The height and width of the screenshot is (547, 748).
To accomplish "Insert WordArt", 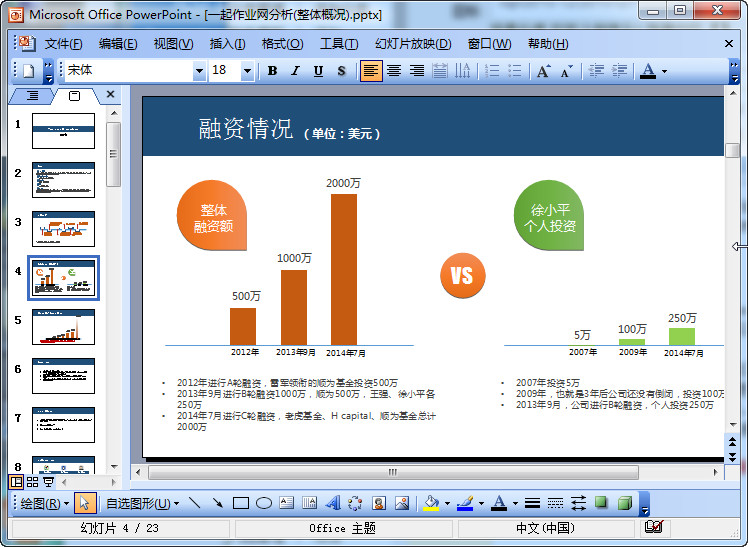I will [x=333, y=503].
